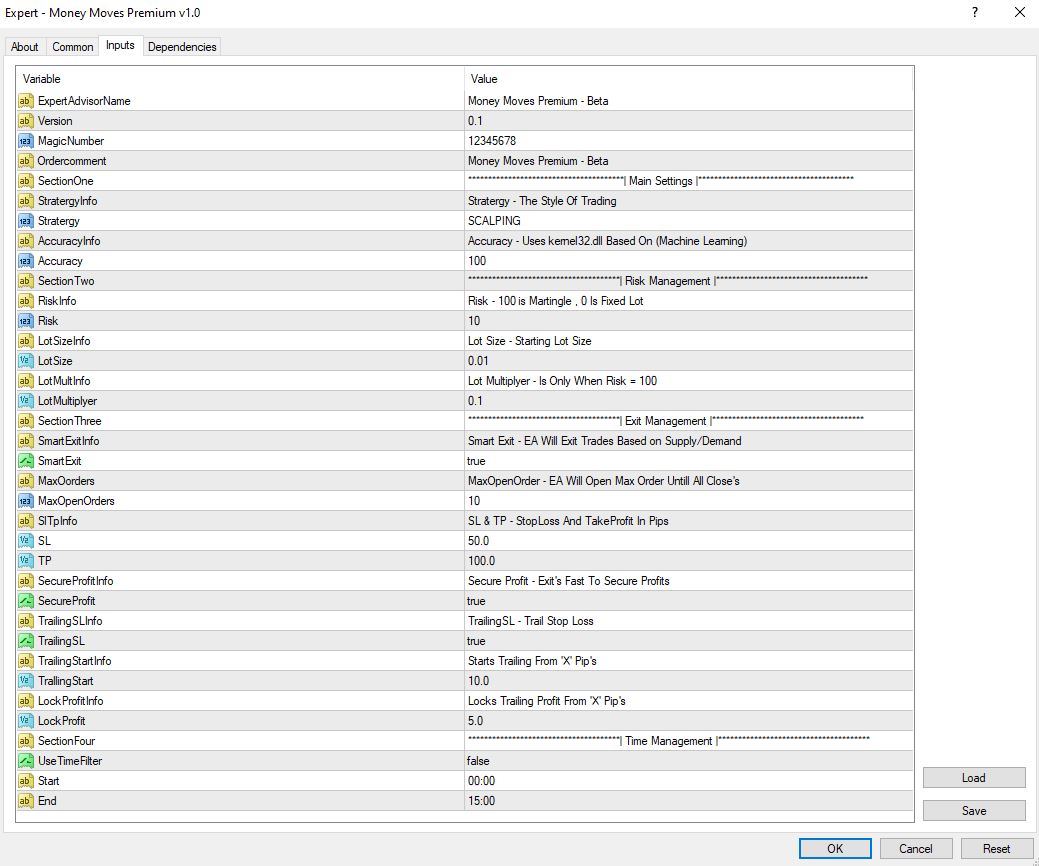Click the double-type icon beside LockProfit
This screenshot has height=866, width=1039.
25,721
